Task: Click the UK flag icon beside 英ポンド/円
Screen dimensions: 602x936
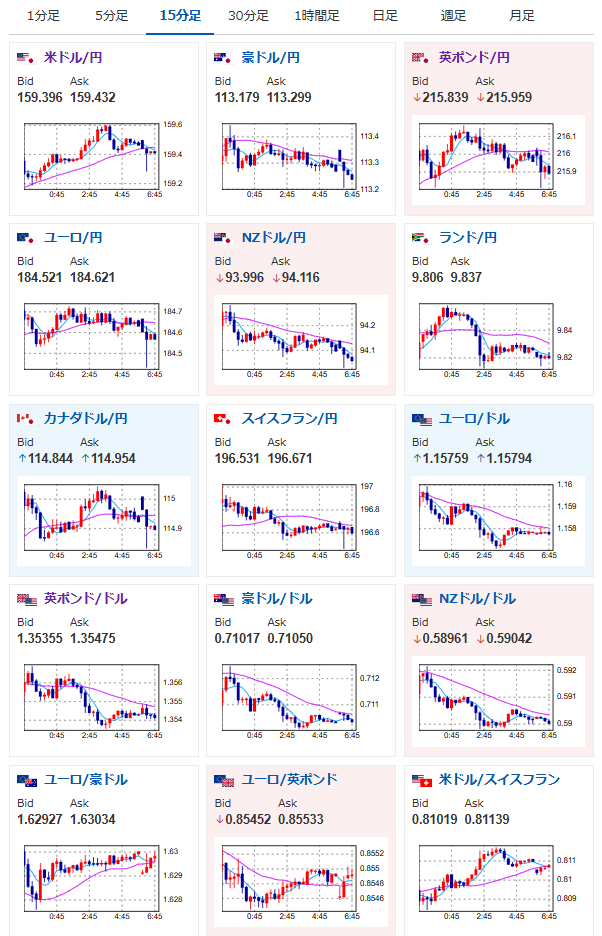Action: coord(420,58)
